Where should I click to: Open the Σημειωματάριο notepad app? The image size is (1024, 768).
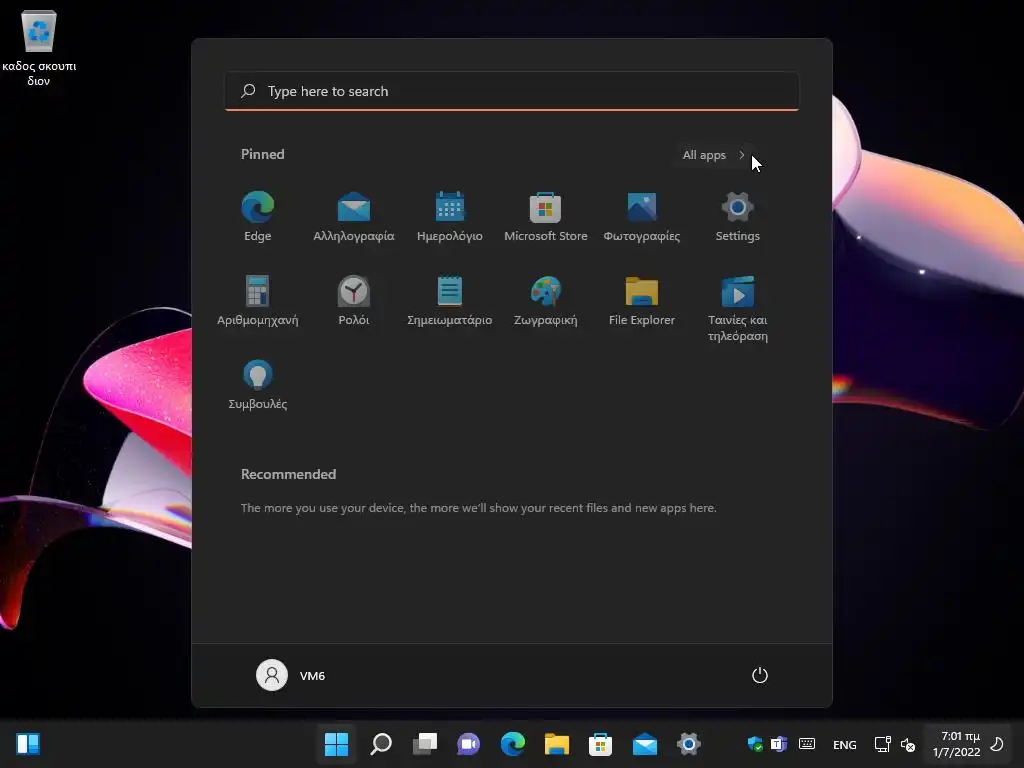pos(449,301)
